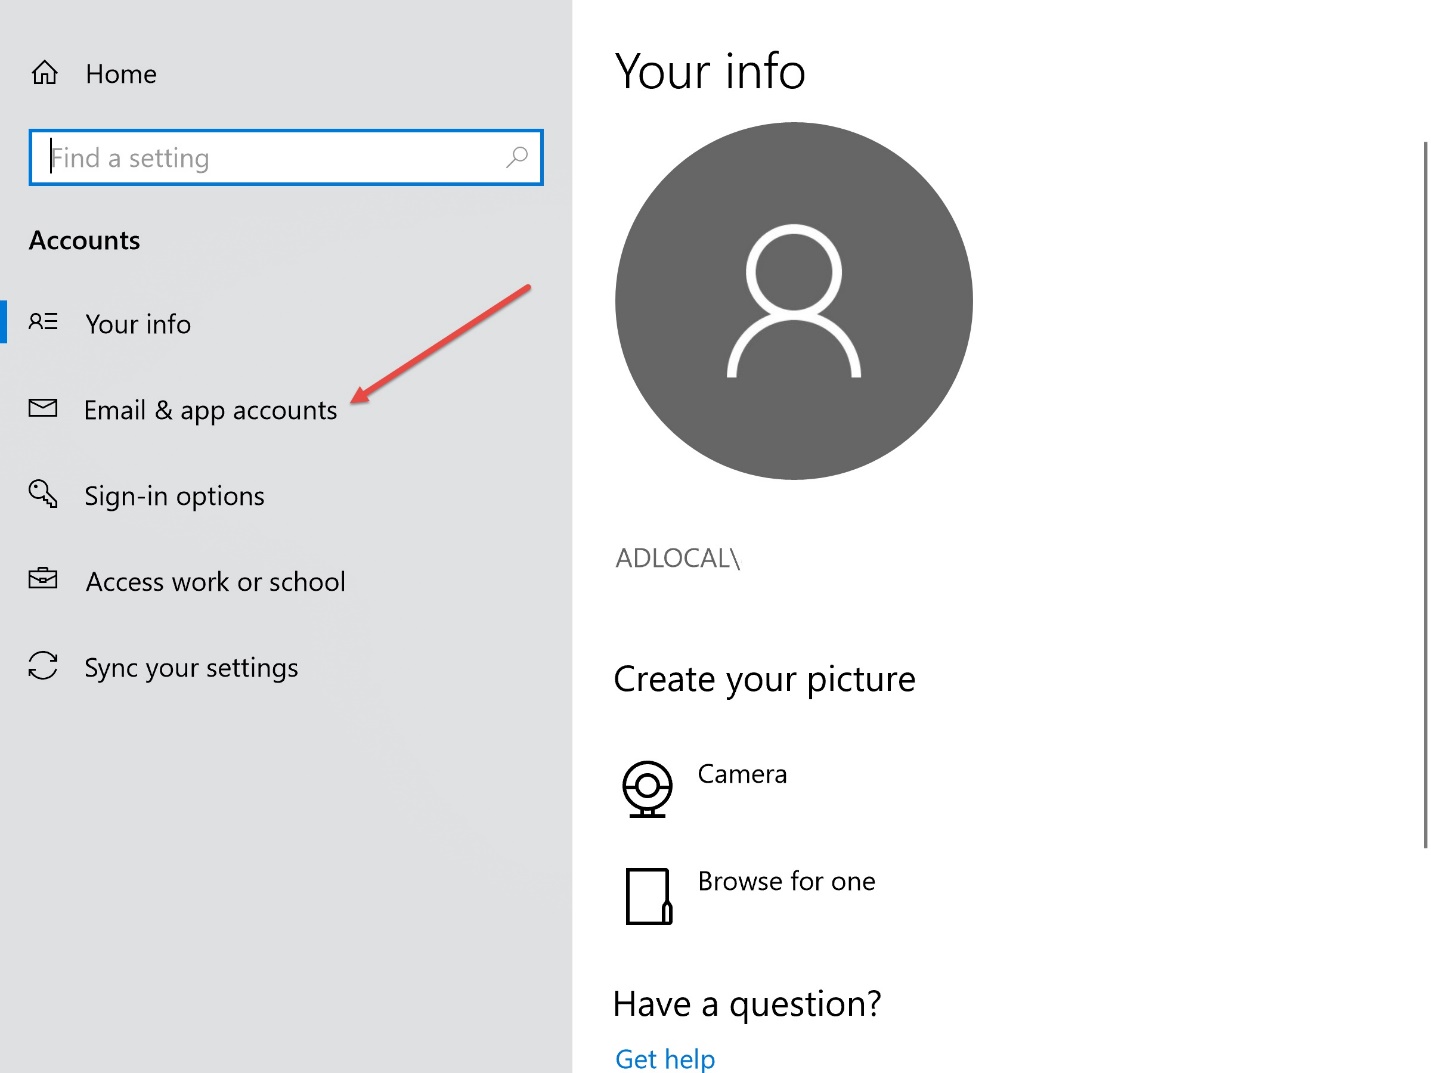Screen dimensions: 1431x1073
Task: Click Browse for one picture option
Action: (786, 881)
